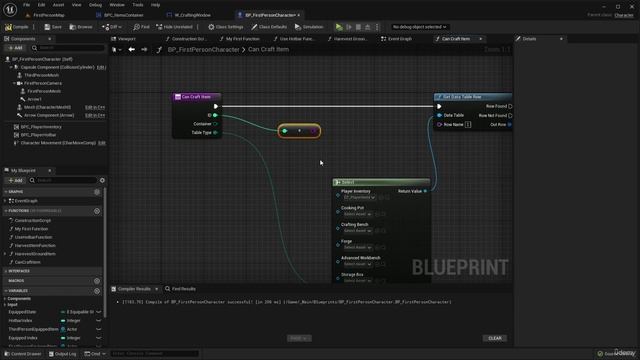Image resolution: width=640 pixels, height=360 pixels.
Task: Close the Details panel tab
Action: (561, 39)
